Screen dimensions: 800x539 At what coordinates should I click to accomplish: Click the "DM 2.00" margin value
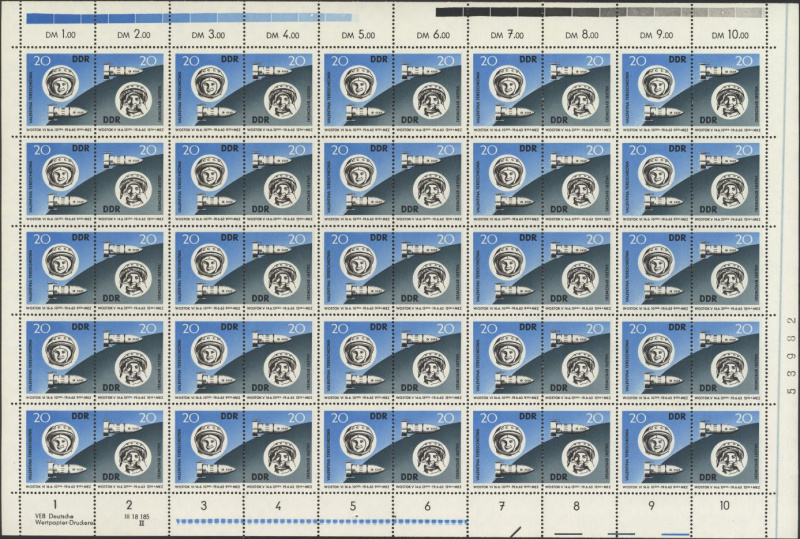click(134, 35)
